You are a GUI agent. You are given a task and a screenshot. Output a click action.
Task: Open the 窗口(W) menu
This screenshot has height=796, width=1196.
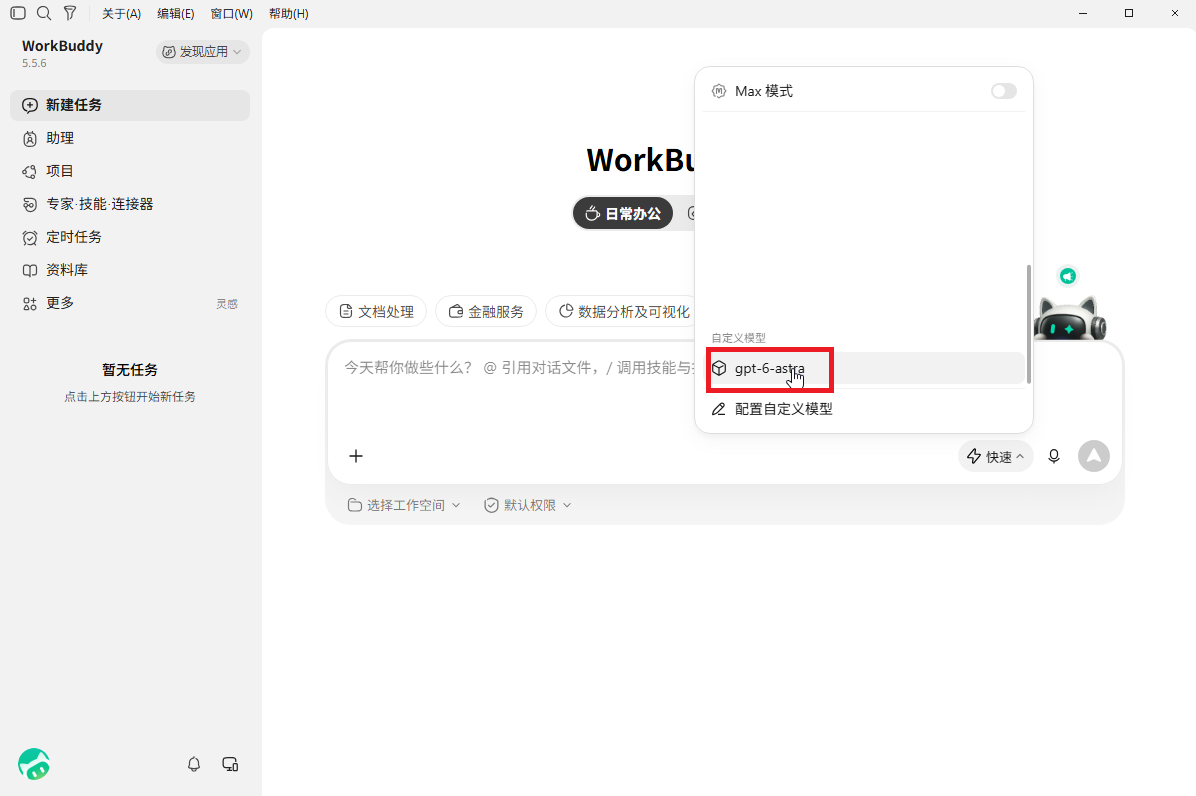[x=231, y=14]
